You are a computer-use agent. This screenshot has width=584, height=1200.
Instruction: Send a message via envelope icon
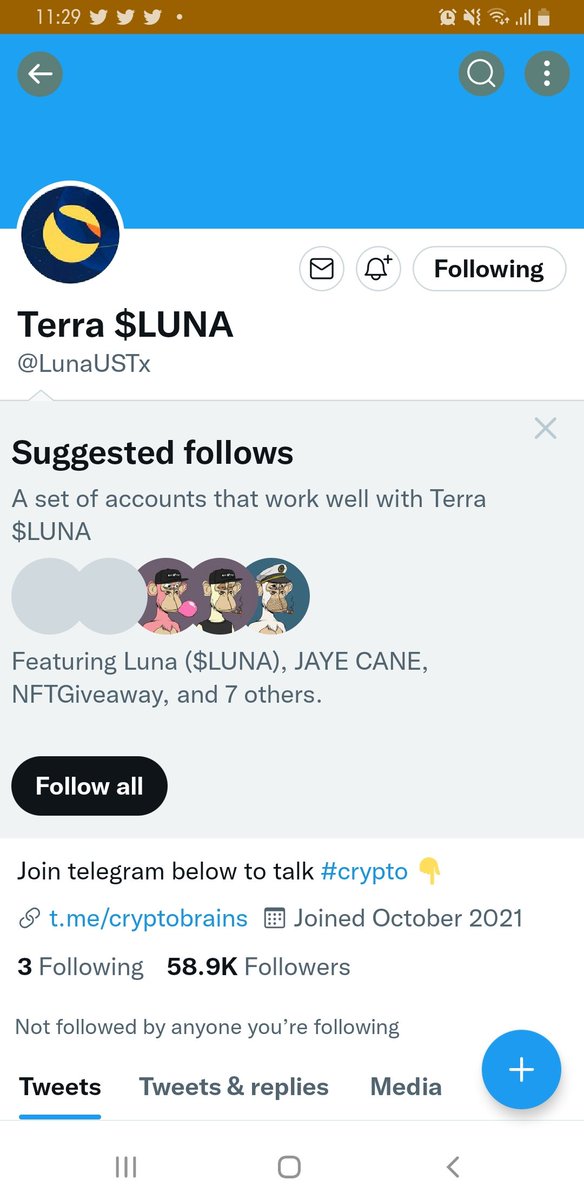321,269
